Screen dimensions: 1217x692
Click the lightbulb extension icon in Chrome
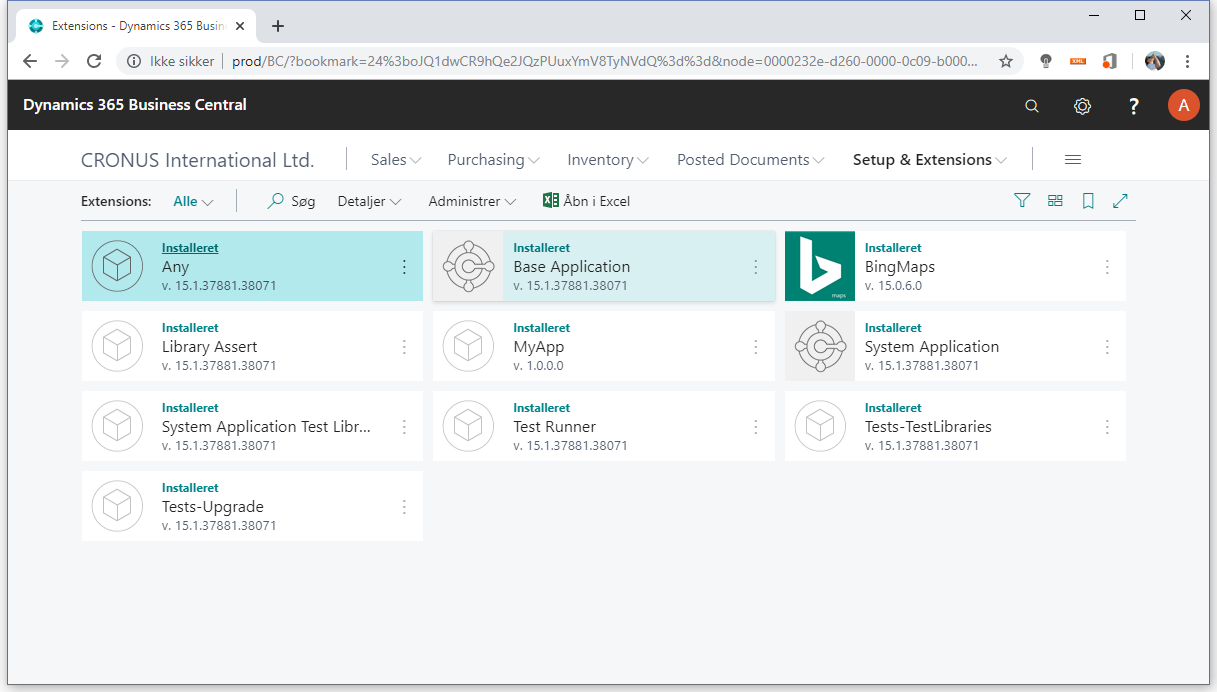click(1046, 61)
